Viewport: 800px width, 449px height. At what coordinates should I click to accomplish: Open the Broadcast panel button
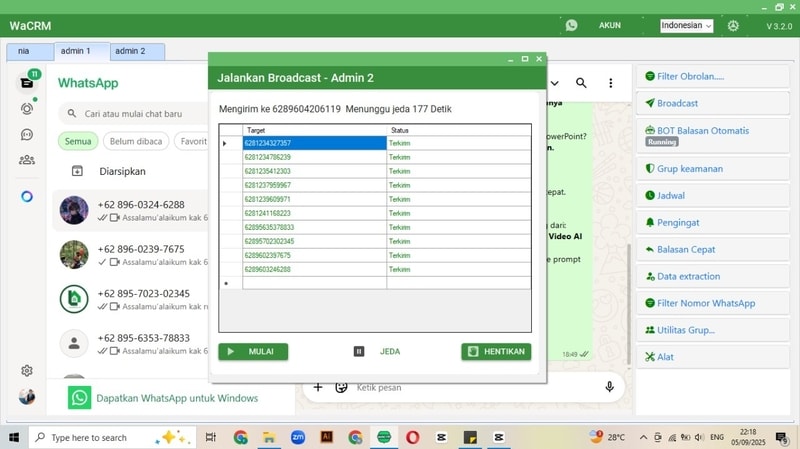click(x=713, y=103)
